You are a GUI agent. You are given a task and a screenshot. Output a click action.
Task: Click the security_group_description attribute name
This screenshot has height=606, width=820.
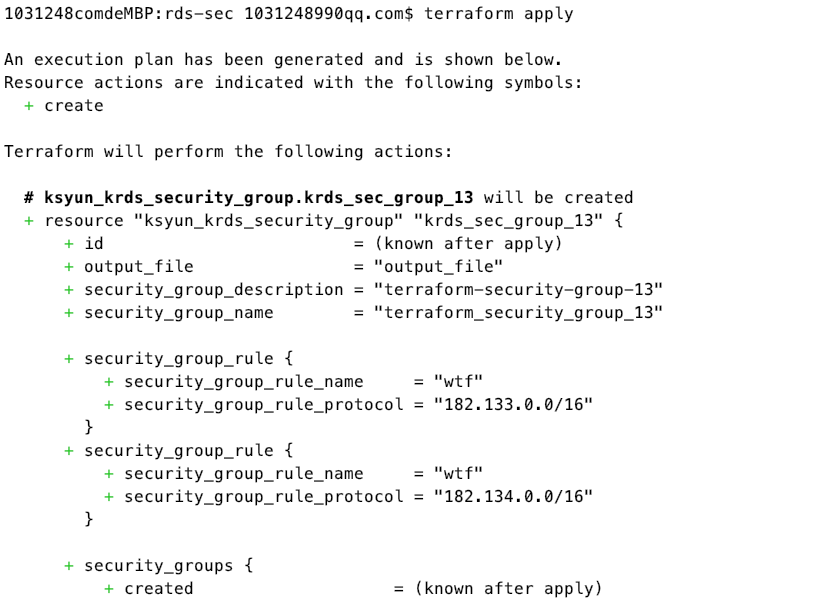[213, 290]
